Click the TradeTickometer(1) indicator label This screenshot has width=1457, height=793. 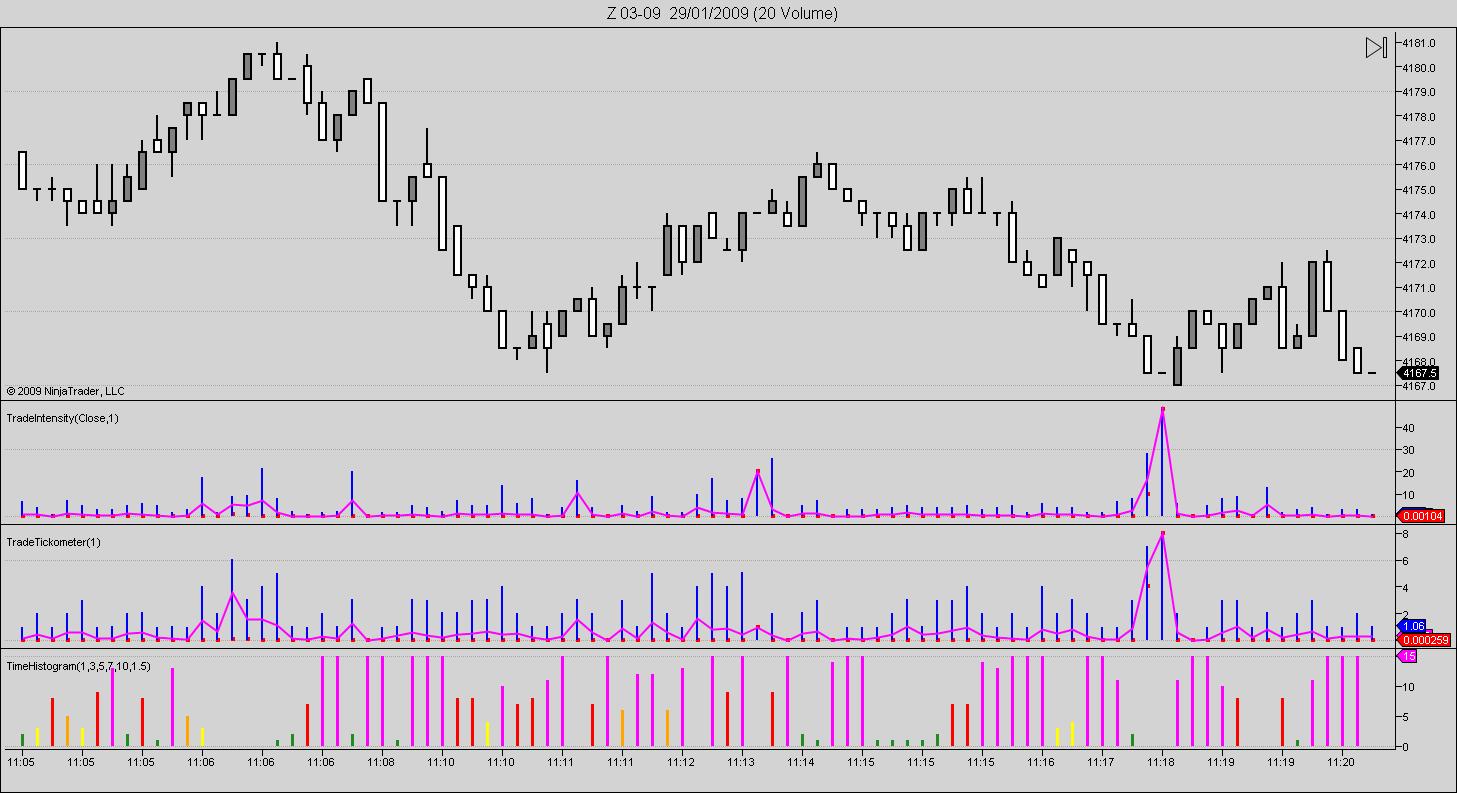pos(53,542)
